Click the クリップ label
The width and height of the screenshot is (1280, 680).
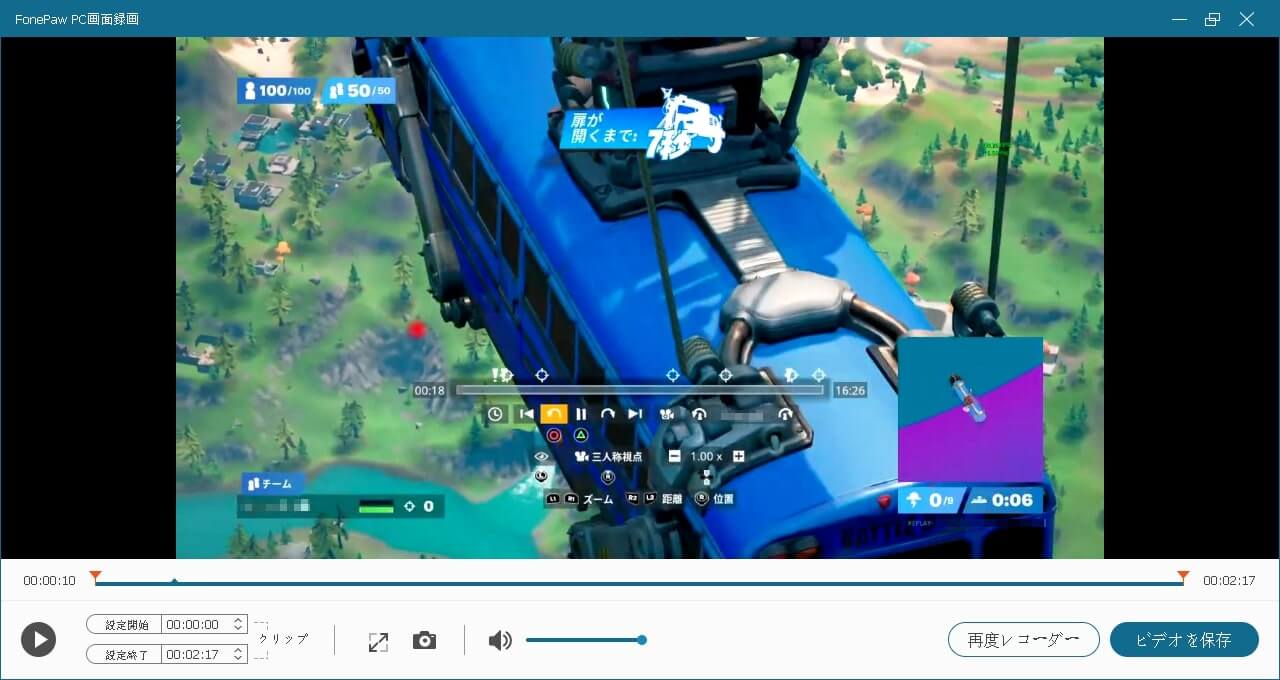pyautogui.click(x=283, y=638)
